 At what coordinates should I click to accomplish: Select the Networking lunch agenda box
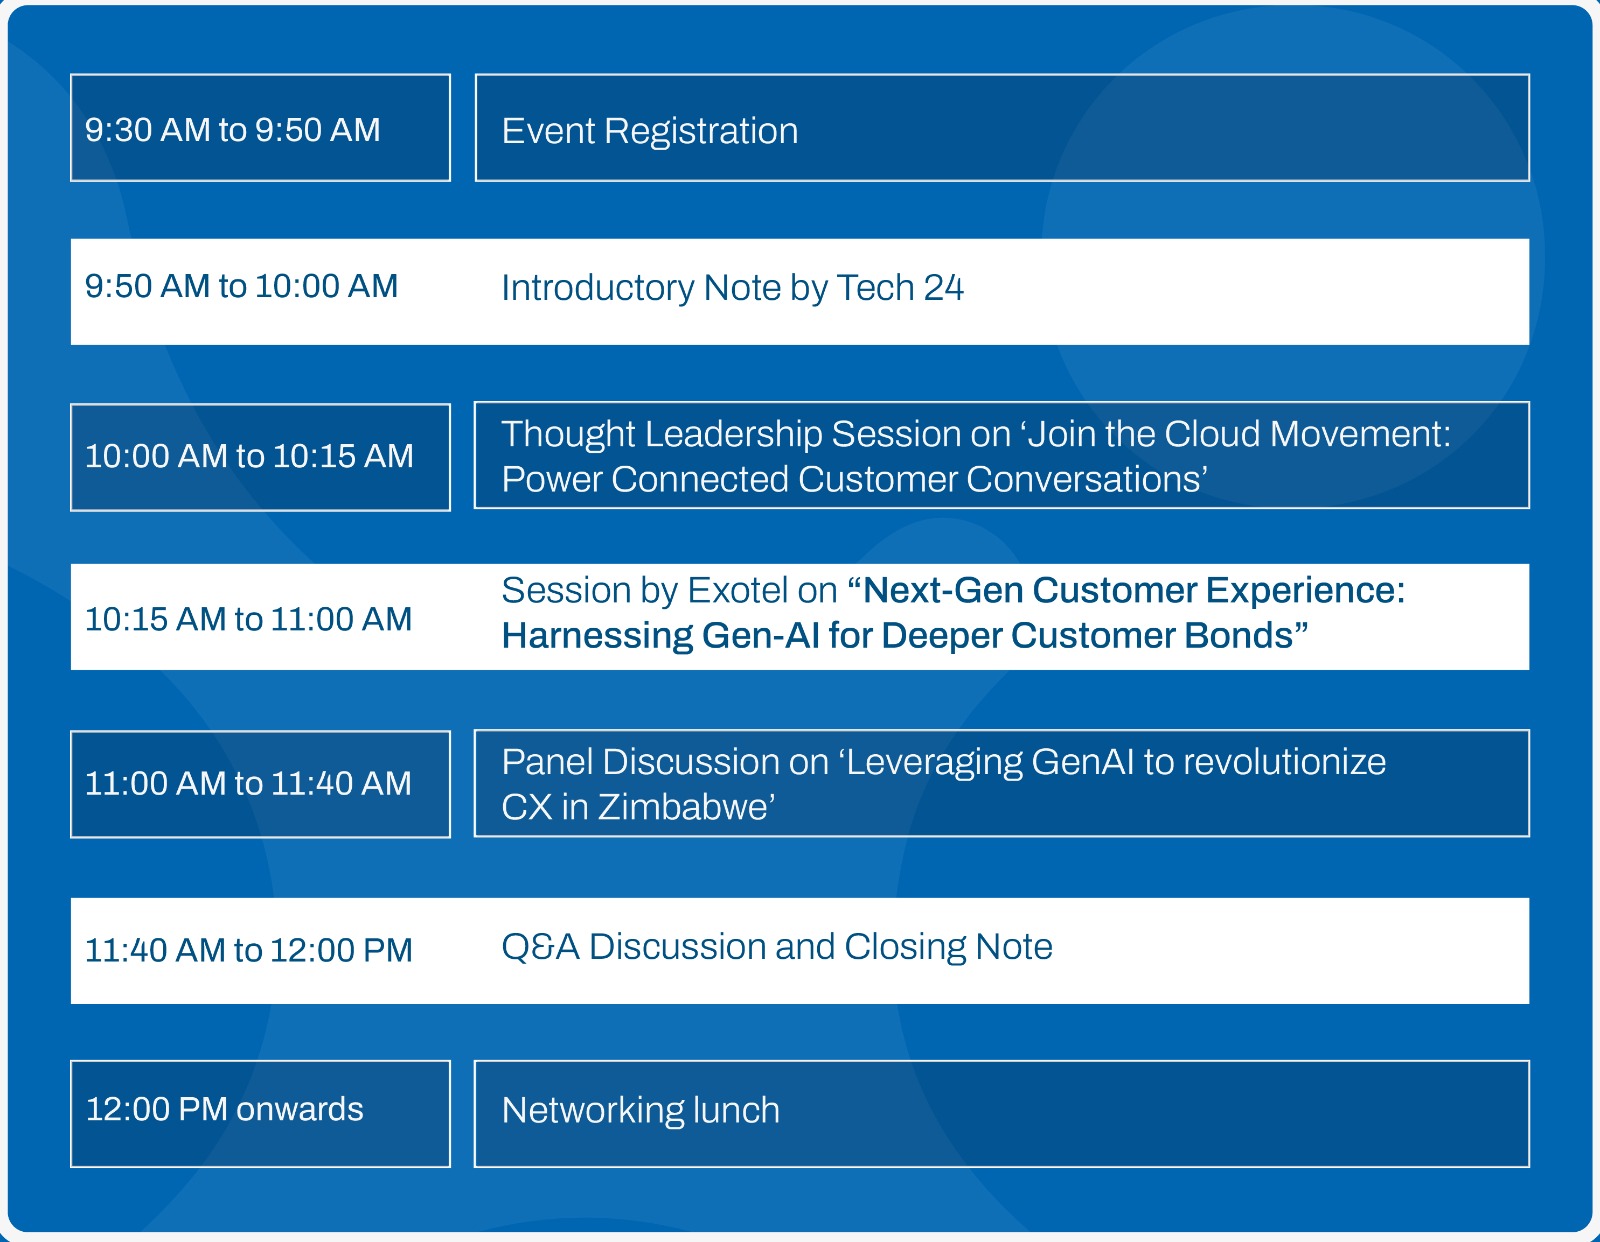pos(1001,1113)
